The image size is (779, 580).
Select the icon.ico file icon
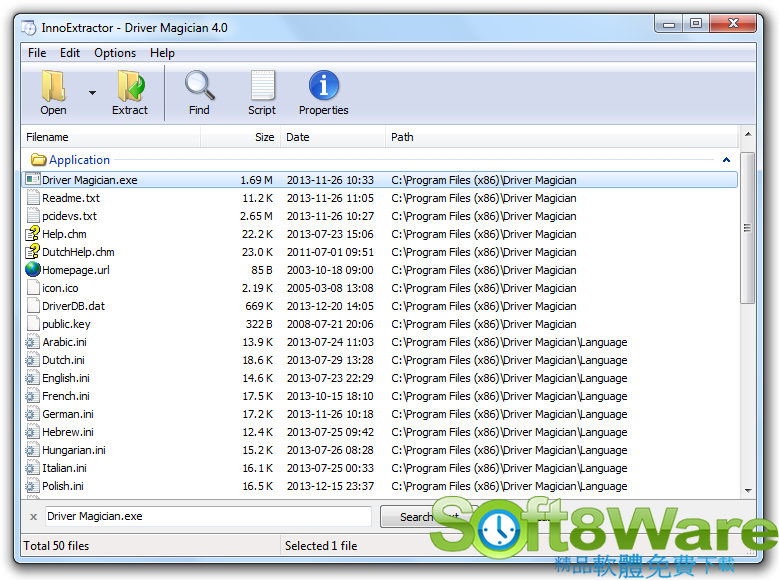pyautogui.click(x=33, y=288)
